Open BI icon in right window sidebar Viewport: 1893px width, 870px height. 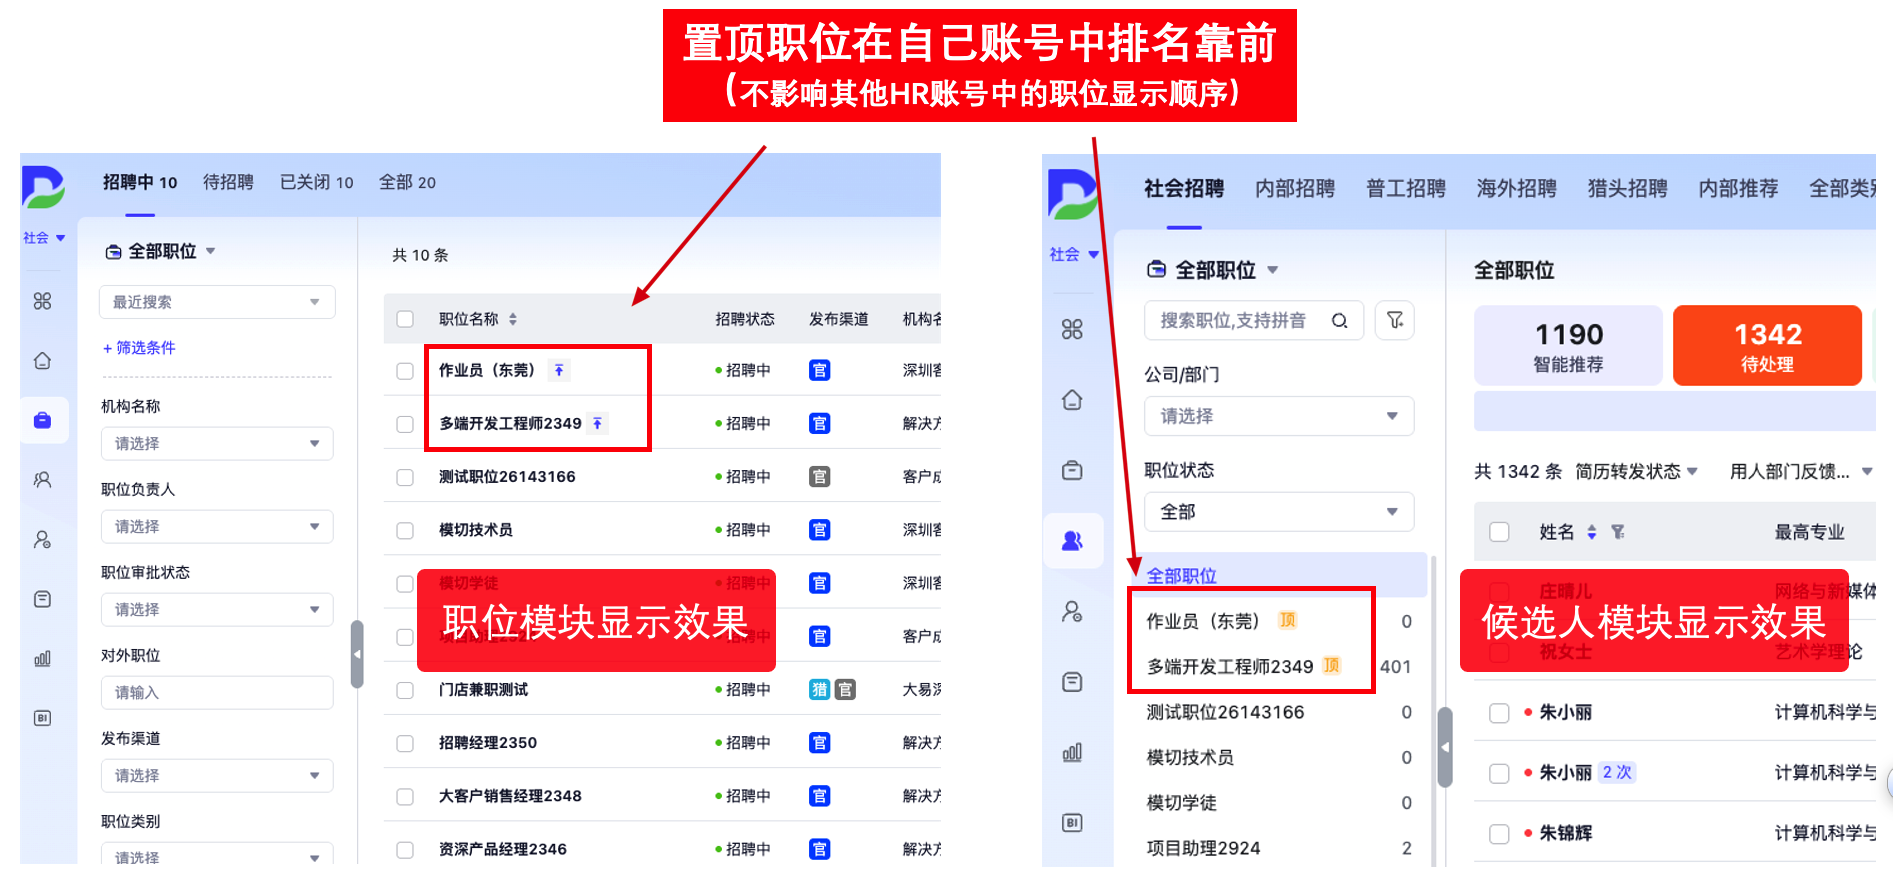point(1072,822)
